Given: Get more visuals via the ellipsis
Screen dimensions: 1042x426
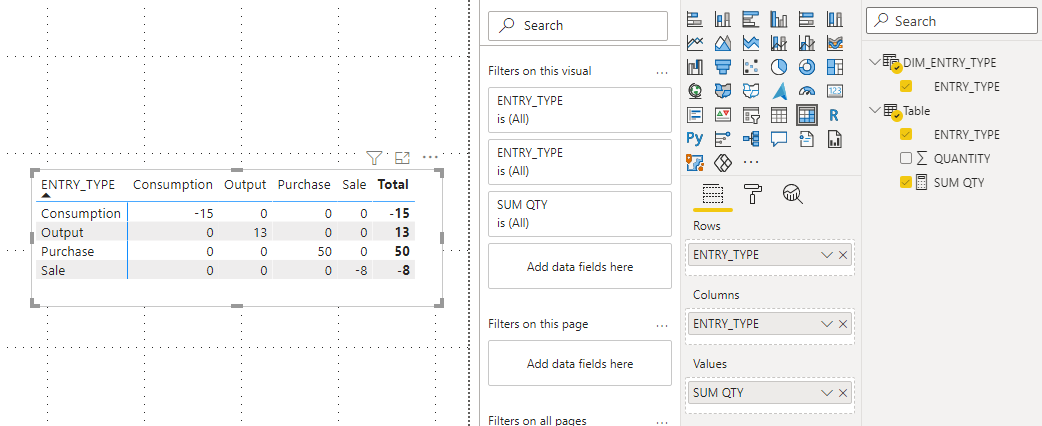Looking at the screenshot, I should (x=751, y=162).
